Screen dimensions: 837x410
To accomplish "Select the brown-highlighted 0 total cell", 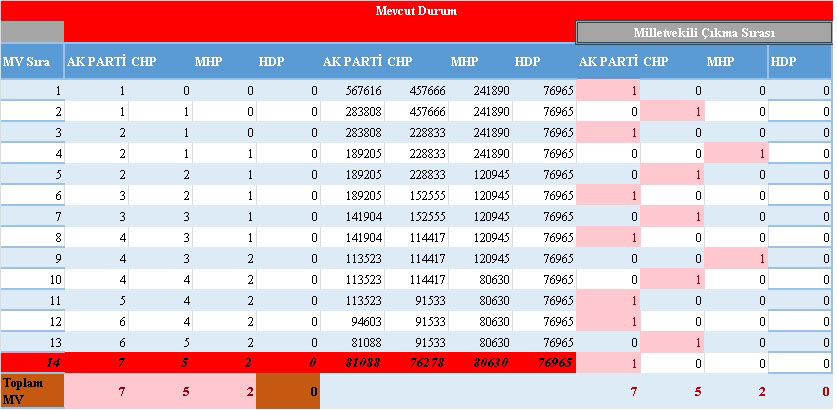I will coord(288,391).
